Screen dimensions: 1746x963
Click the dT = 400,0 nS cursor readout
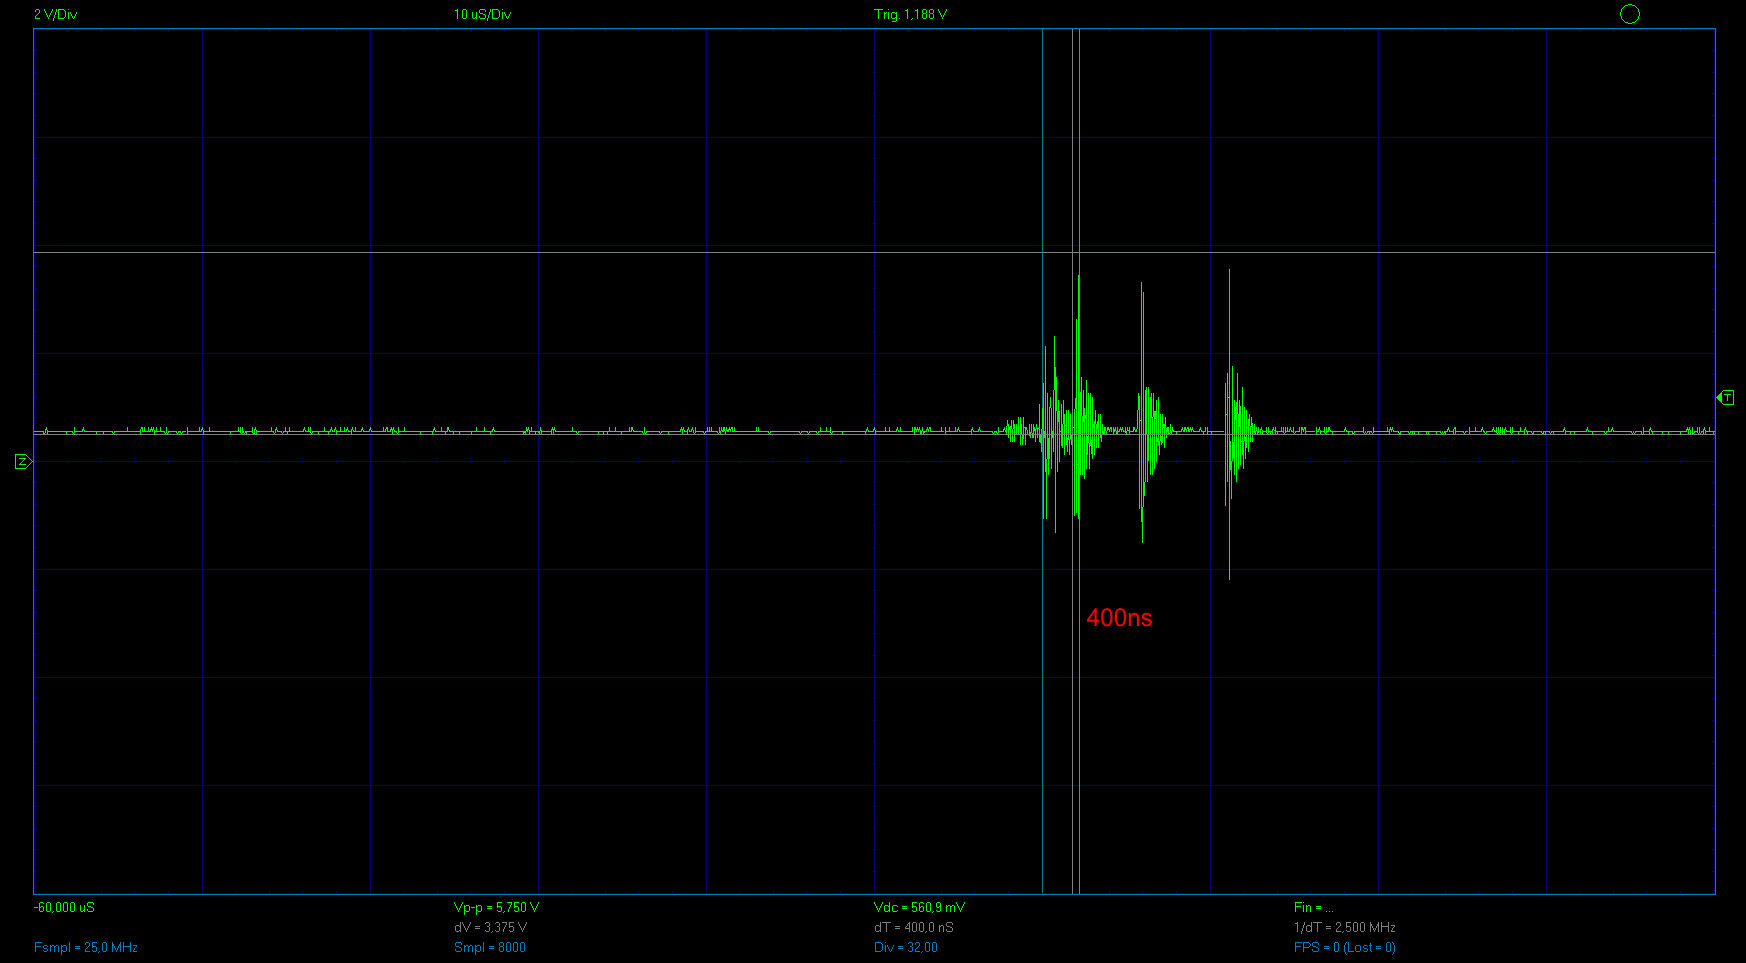(913, 927)
